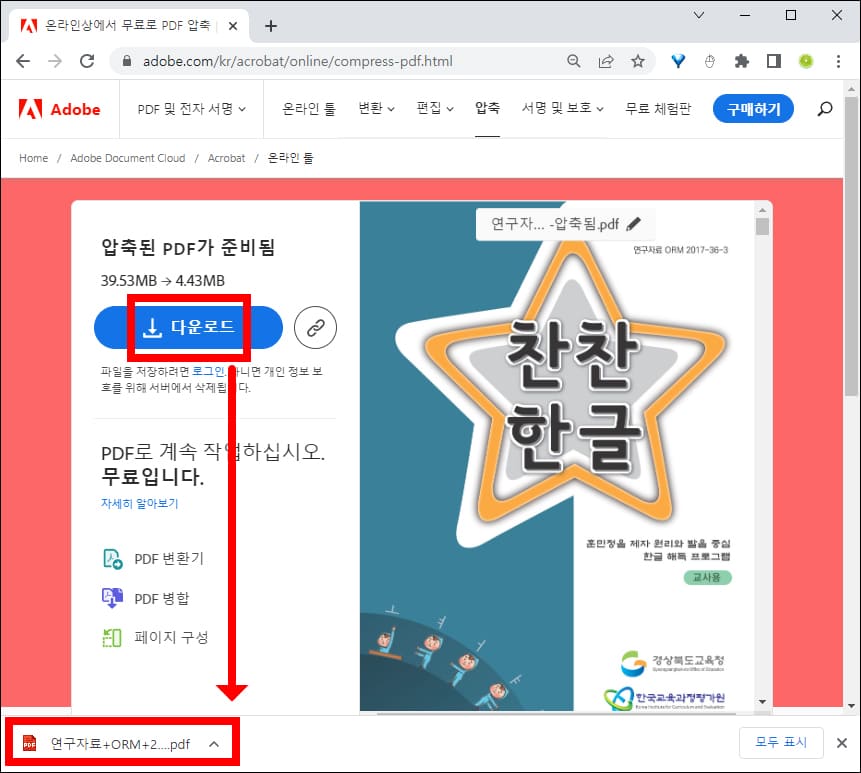This screenshot has height=773, width=861.
Task: Open search with the magnifier icon
Action: (x=825, y=109)
